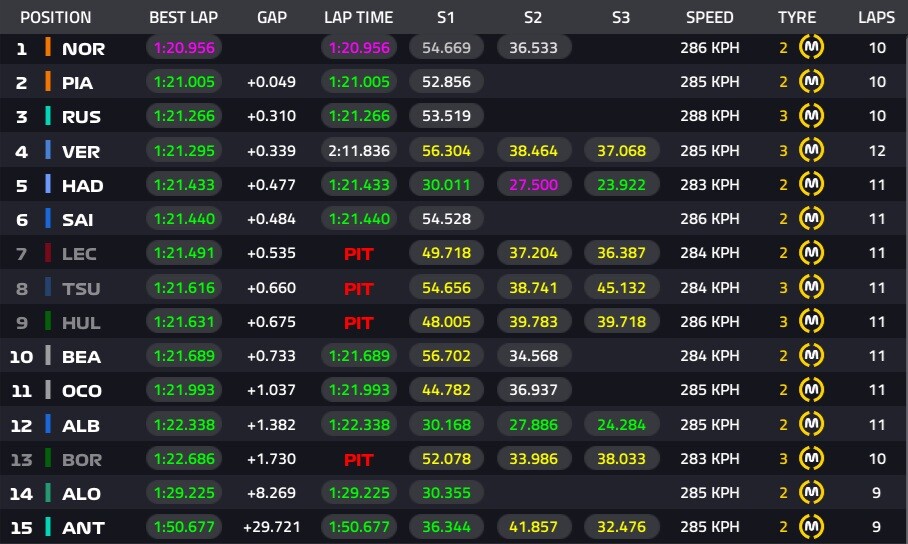Click the tyre icon in the LEC row
This screenshot has width=908, height=544.
pyautogui.click(x=811, y=253)
